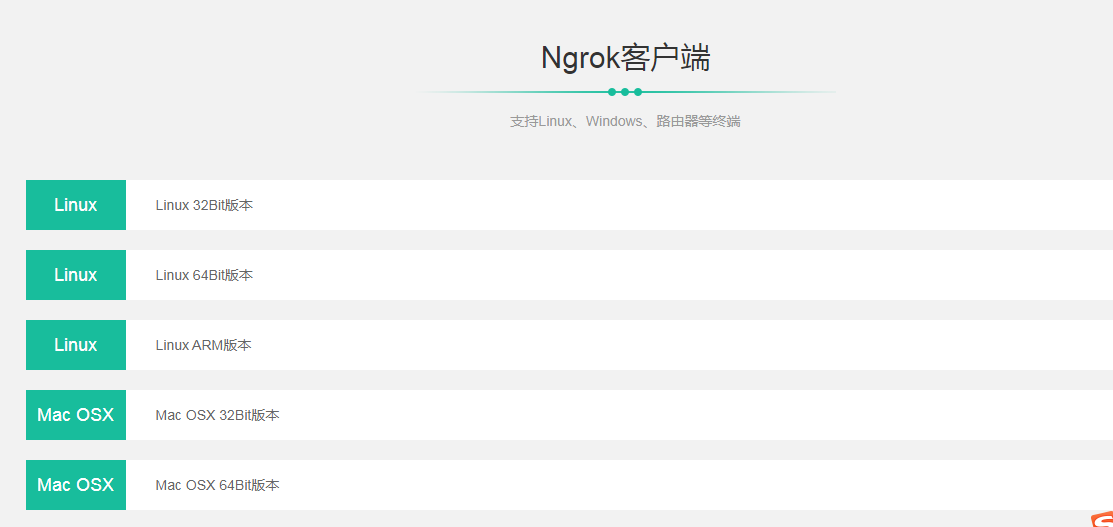Click the green Linux label for ARM
The height and width of the screenshot is (527, 1113).
[x=76, y=344]
